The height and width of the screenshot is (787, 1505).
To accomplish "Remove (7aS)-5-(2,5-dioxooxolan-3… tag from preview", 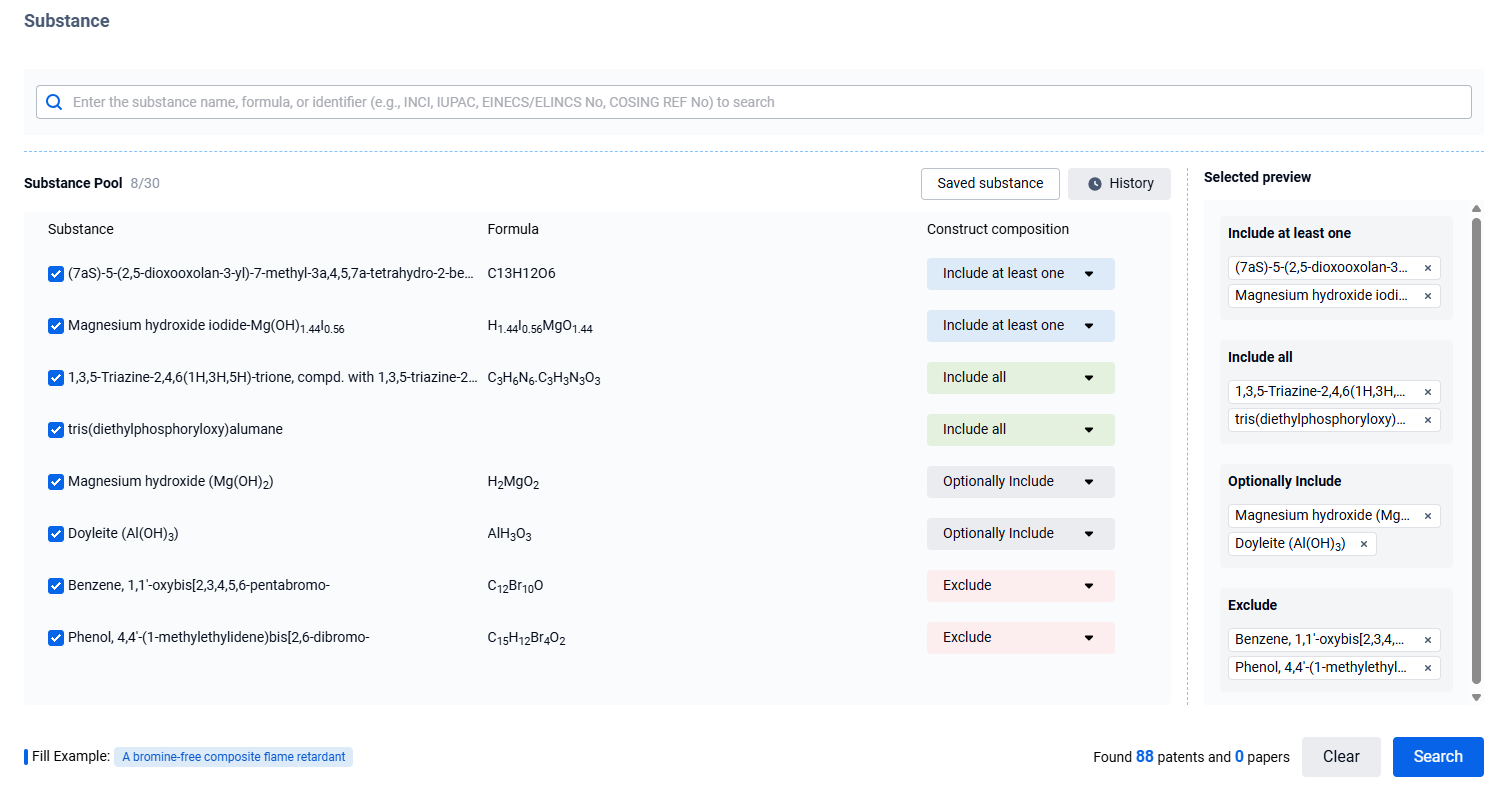I will pyautogui.click(x=1428, y=268).
